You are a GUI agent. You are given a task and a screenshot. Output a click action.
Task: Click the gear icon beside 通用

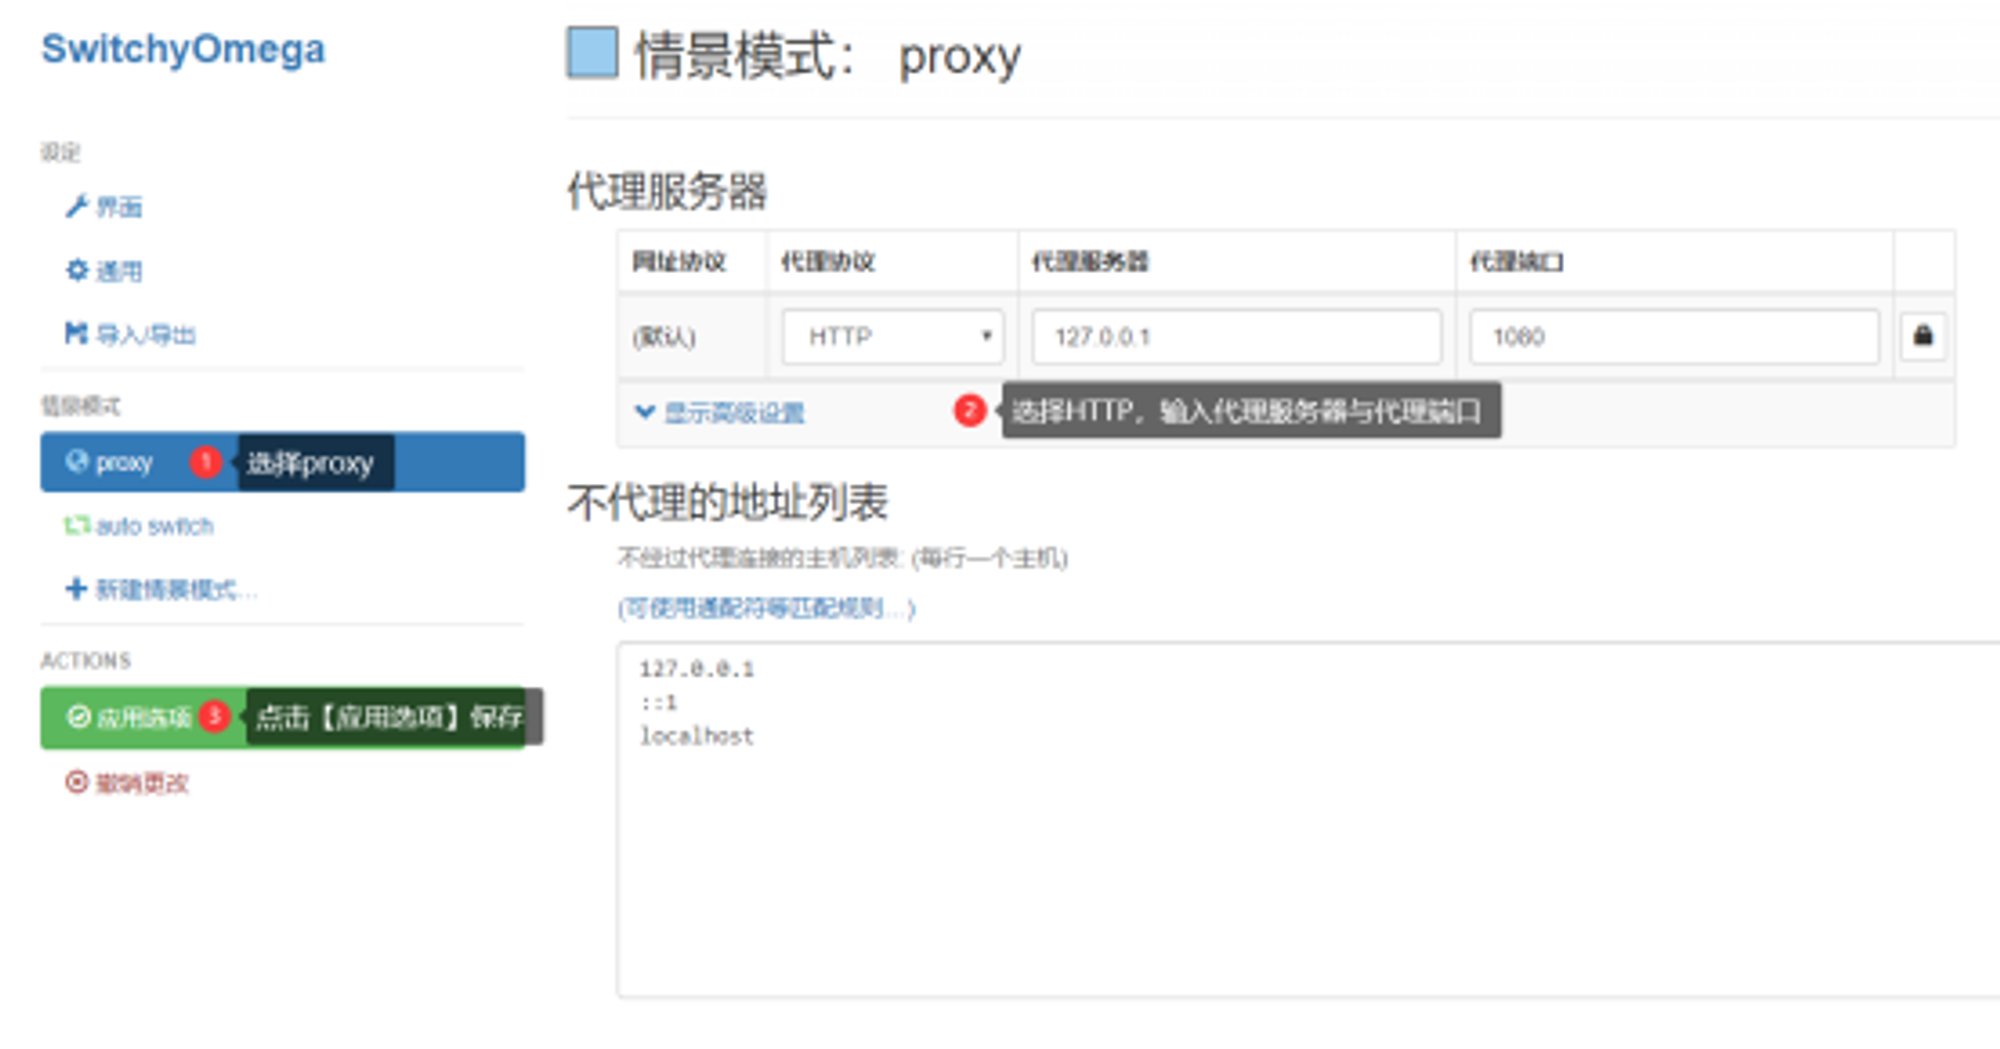tap(76, 270)
